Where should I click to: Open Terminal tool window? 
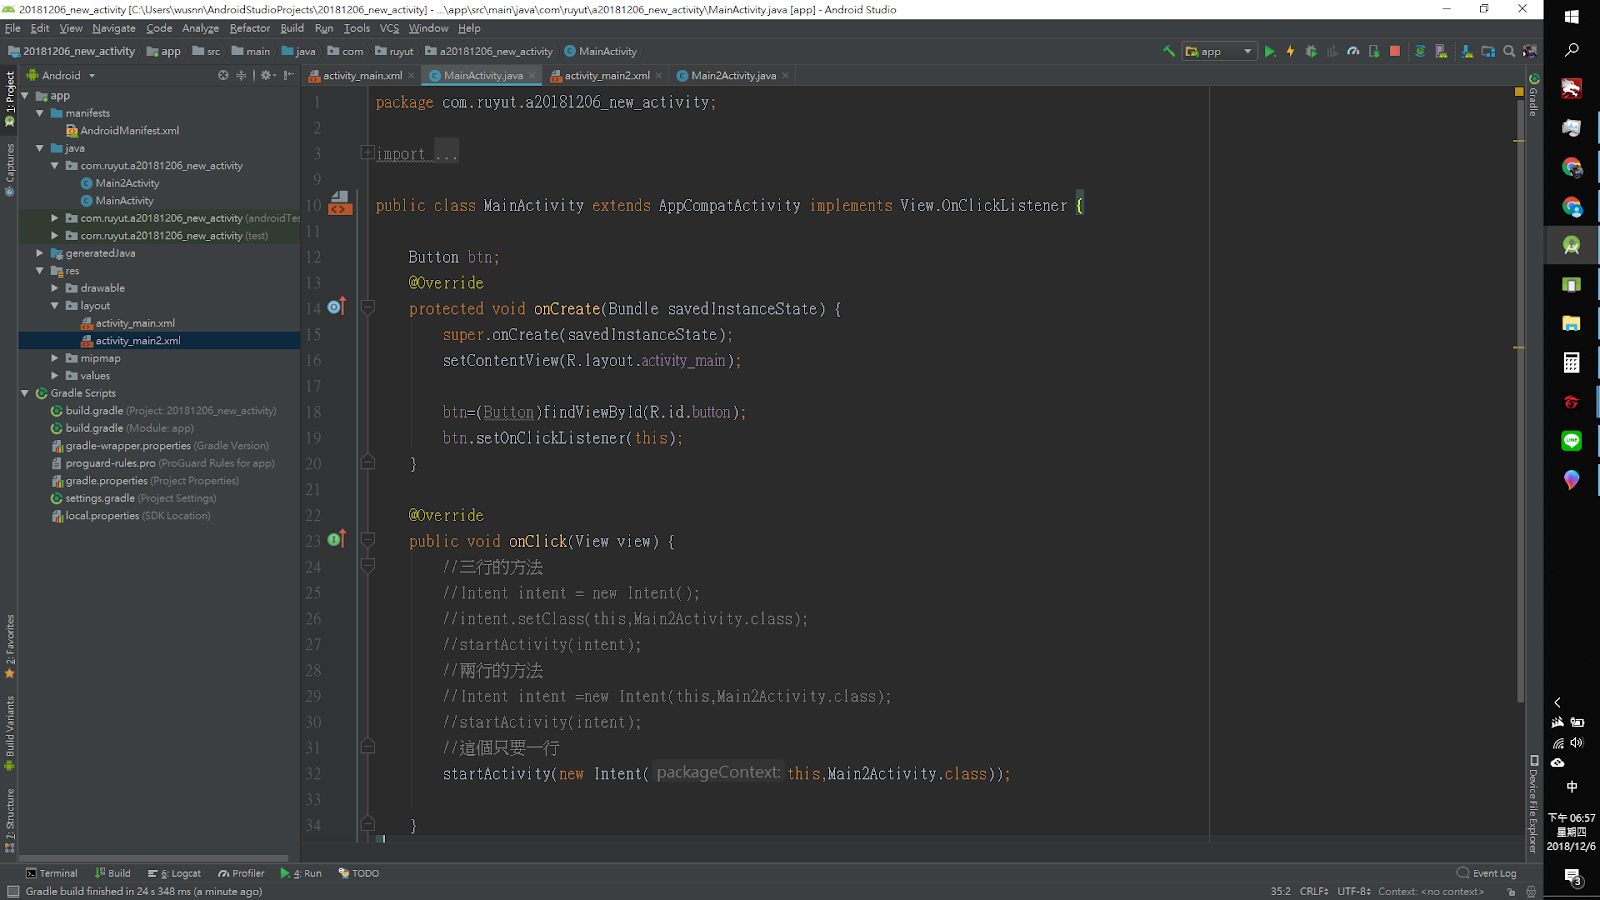tap(51, 873)
